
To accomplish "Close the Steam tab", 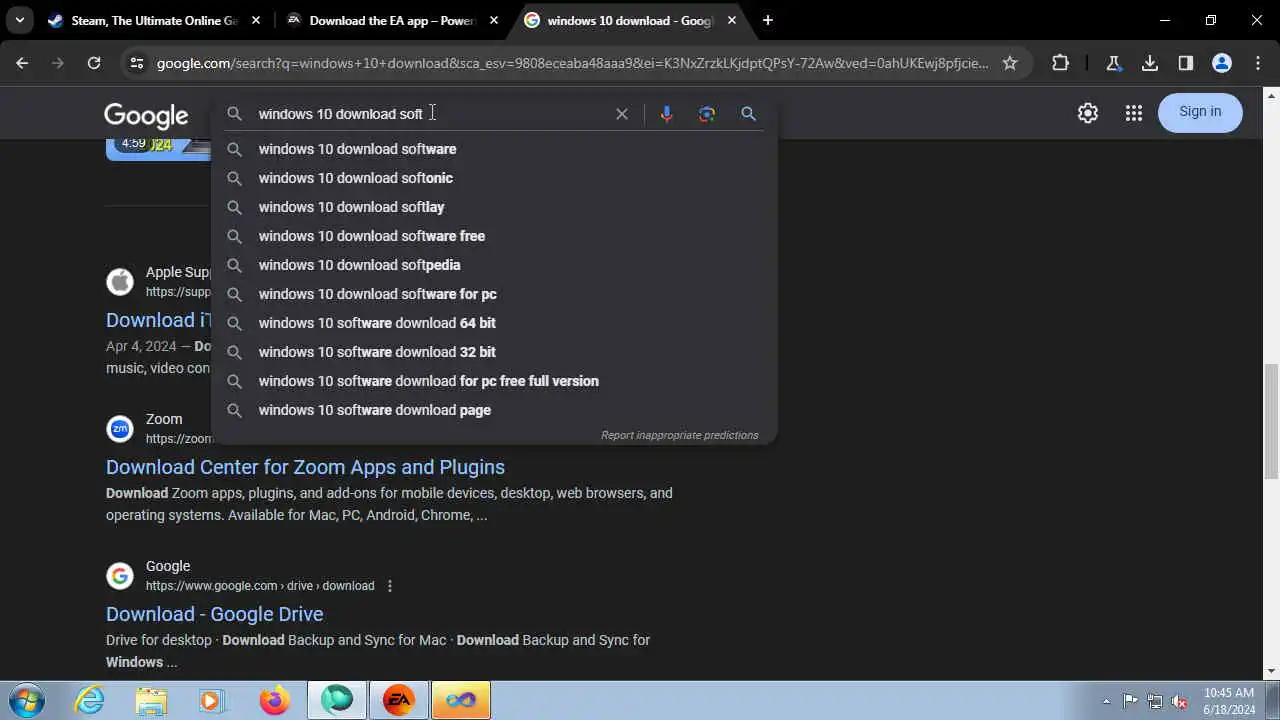I will coord(257,20).
